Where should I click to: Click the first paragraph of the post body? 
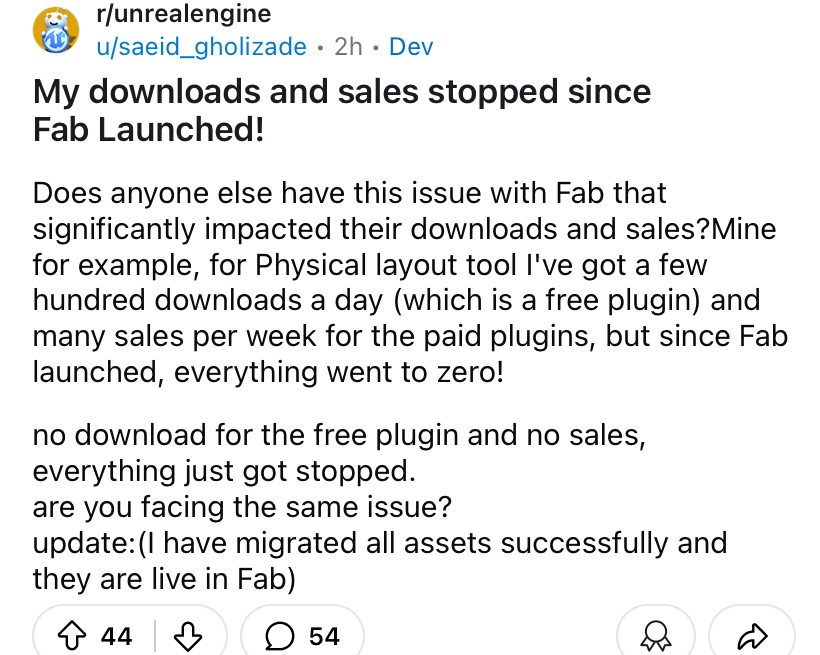tap(410, 282)
